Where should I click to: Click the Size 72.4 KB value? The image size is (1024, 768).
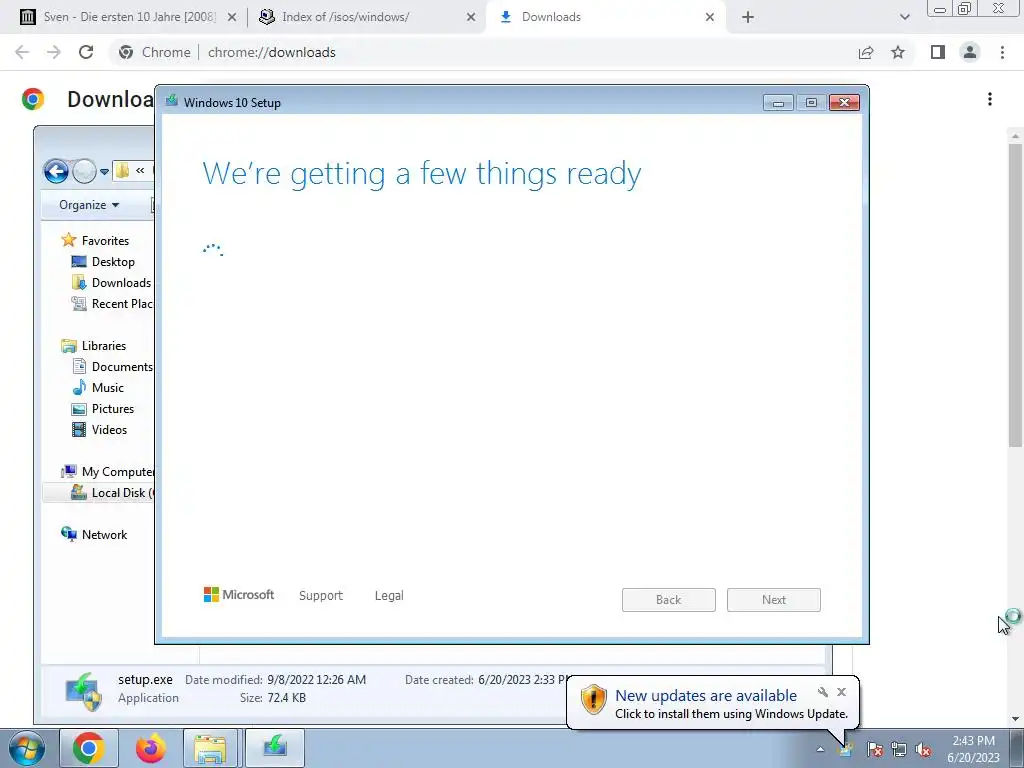click(287, 698)
